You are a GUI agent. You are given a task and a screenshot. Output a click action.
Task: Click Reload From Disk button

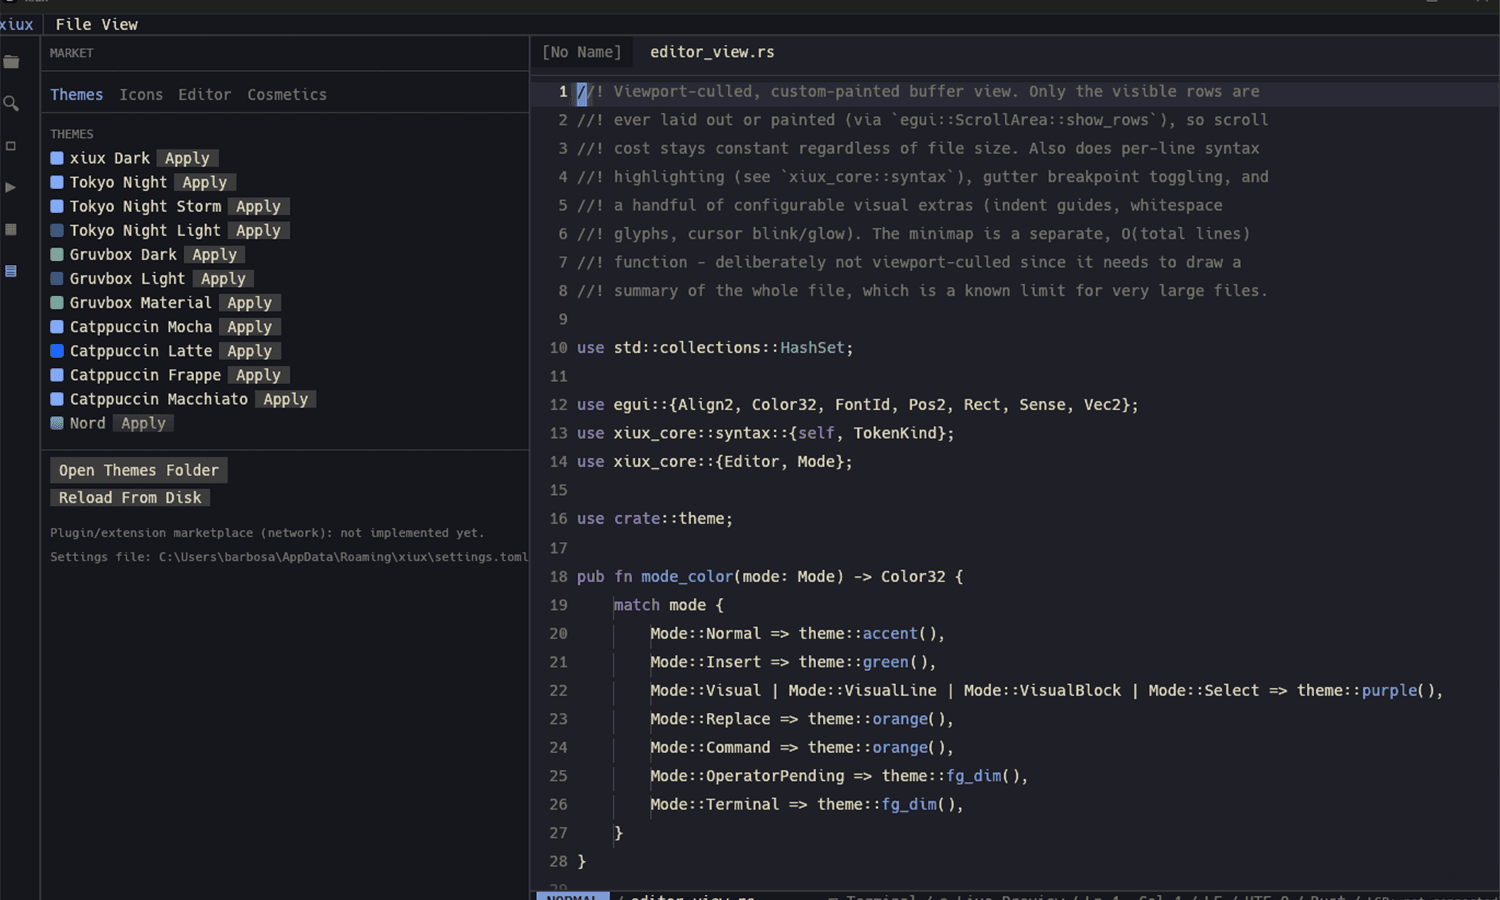[x=130, y=497]
